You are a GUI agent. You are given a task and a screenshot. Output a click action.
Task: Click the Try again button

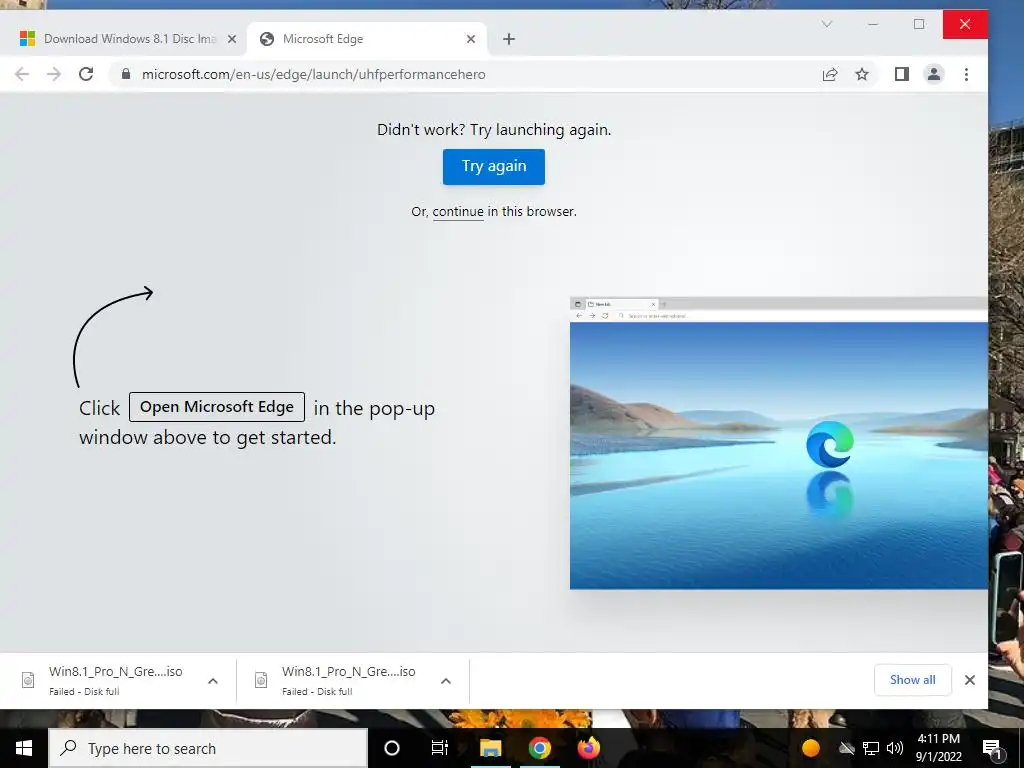pyautogui.click(x=494, y=167)
